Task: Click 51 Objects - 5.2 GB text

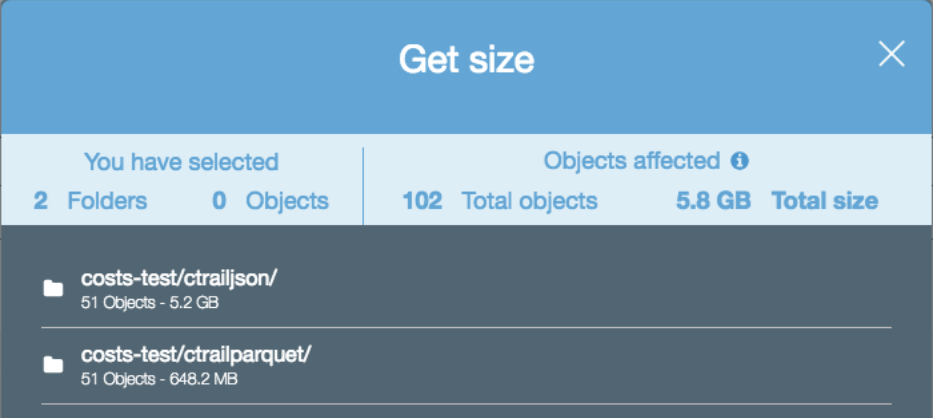Action: pos(150,303)
